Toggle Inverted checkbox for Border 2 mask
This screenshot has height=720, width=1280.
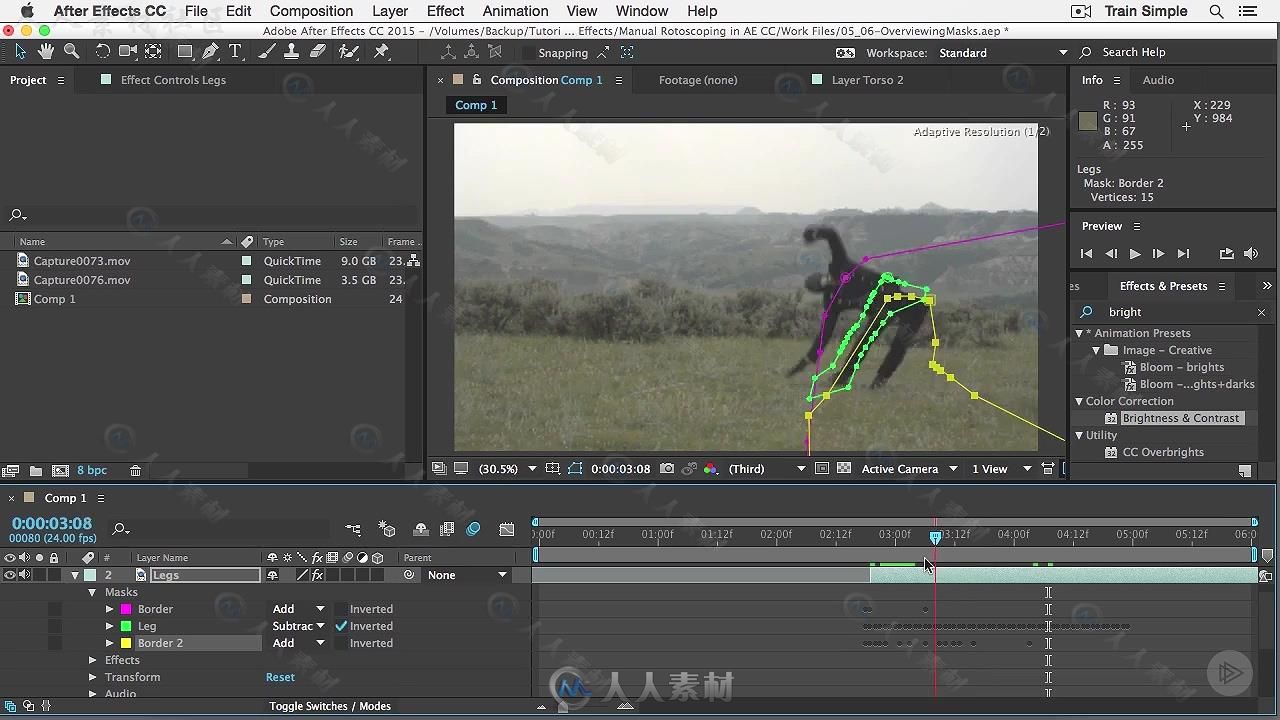coord(341,643)
